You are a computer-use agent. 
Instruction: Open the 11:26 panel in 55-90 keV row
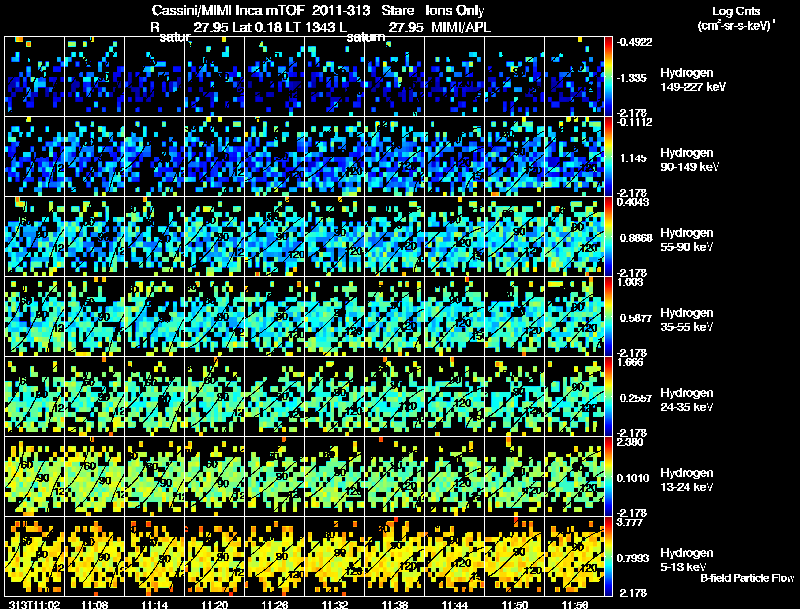pyautogui.click(x=274, y=236)
